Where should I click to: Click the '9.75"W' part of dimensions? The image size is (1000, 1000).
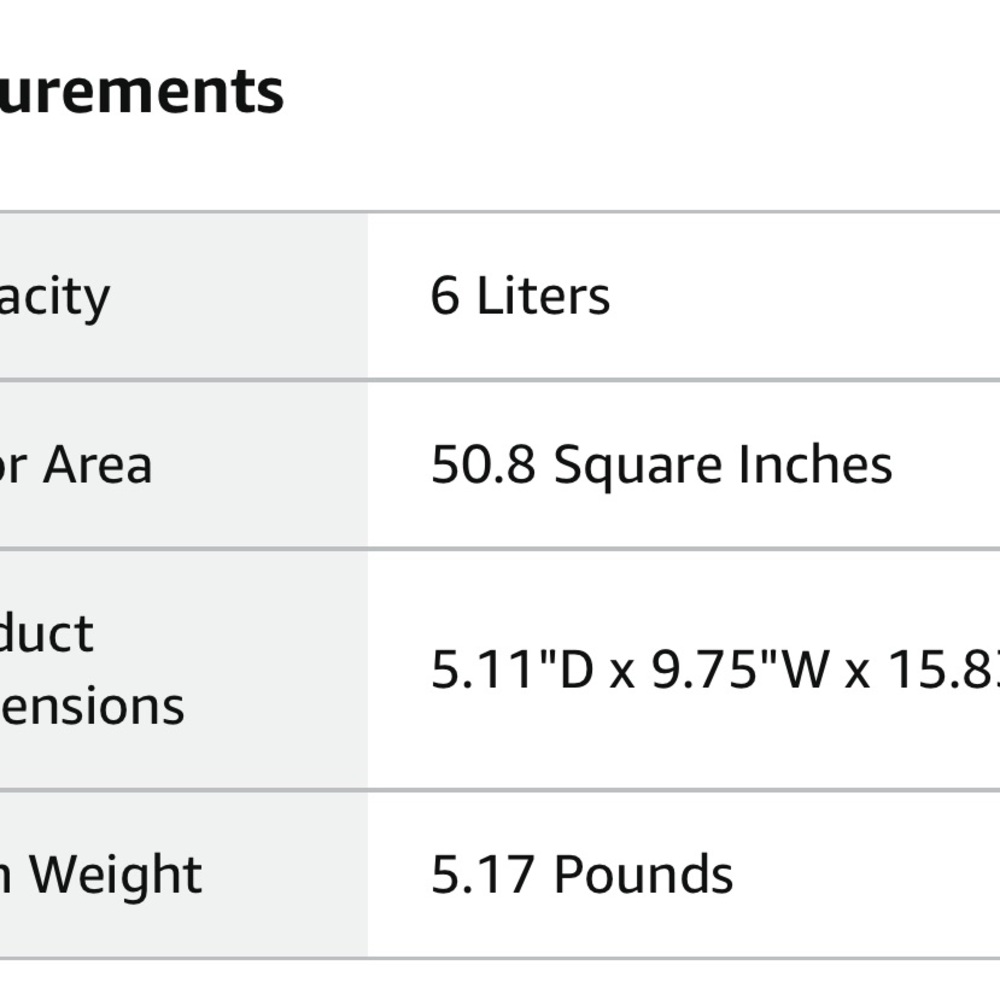coord(740,670)
